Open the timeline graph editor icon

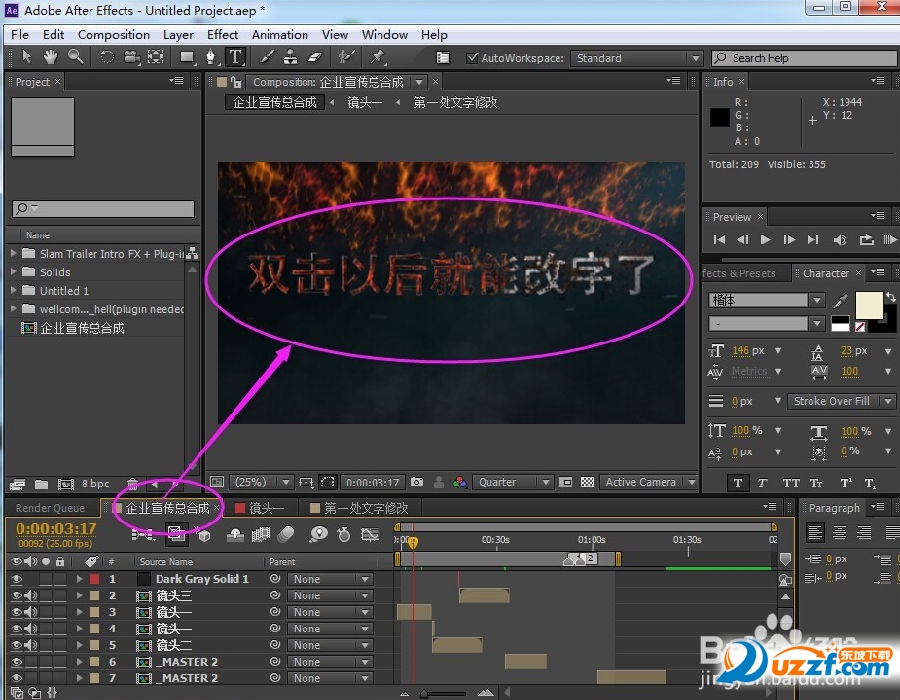click(370, 534)
